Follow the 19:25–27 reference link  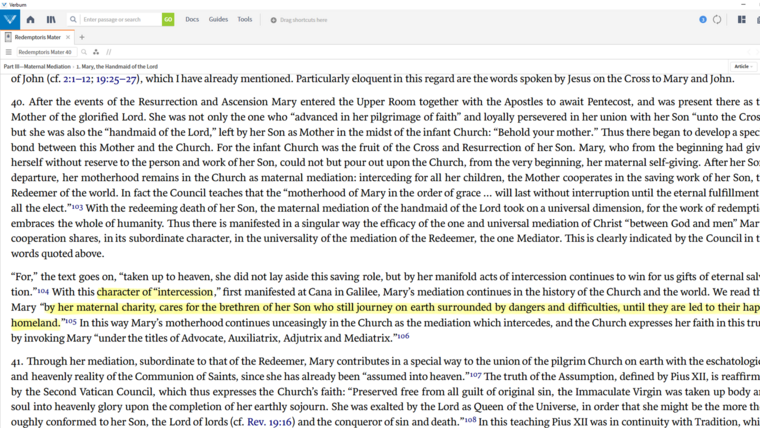point(116,79)
